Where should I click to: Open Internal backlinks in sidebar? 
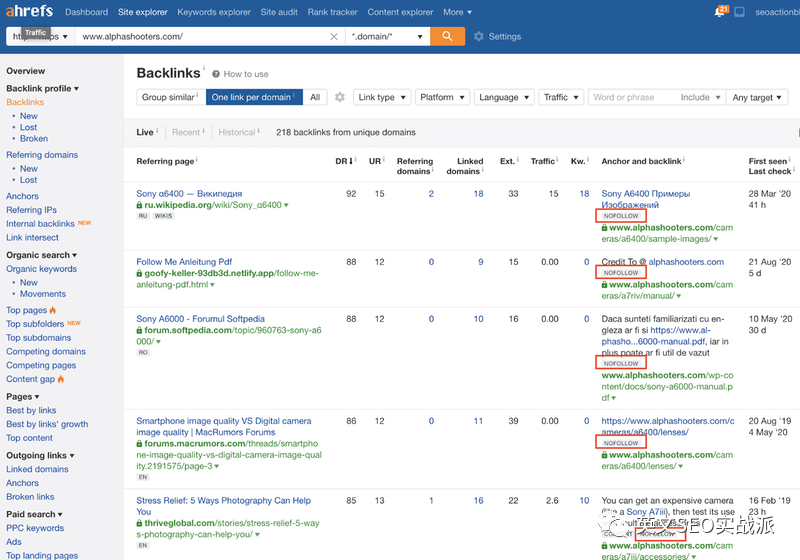click(40, 224)
